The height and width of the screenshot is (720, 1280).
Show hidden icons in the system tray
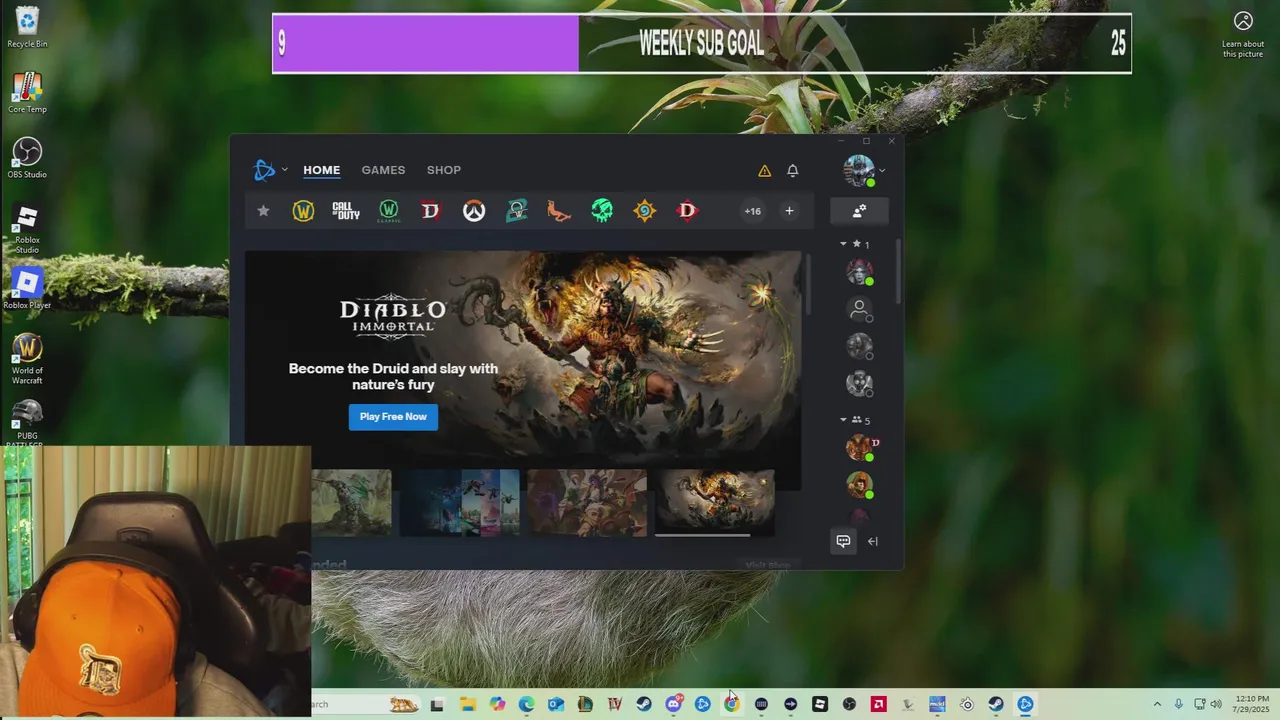tap(1157, 704)
